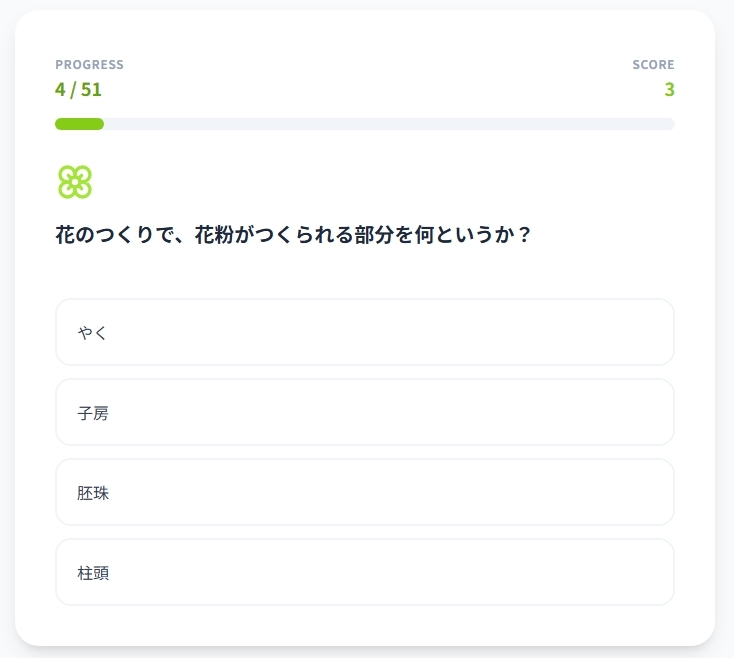Screen dimensions: 734x658
Task: Click the SCORE label
Action: click(653, 65)
